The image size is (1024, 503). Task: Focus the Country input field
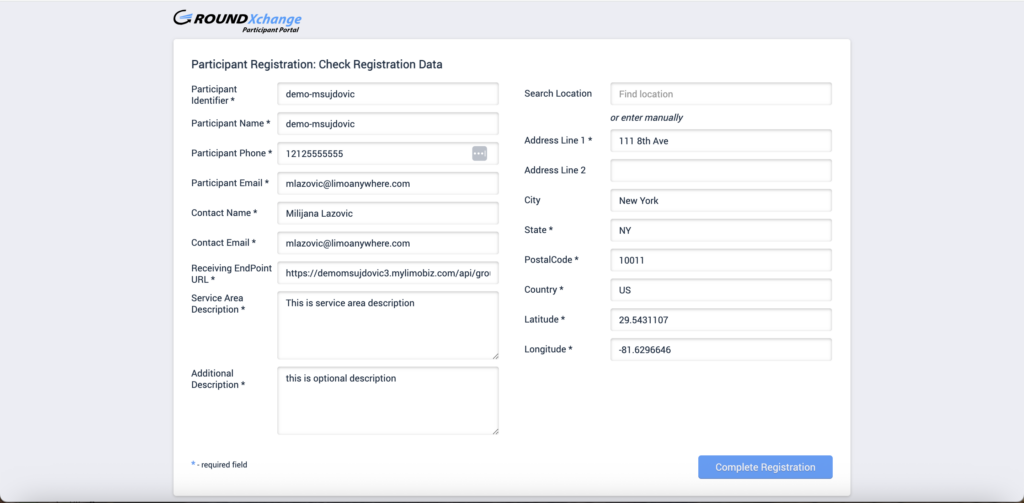[x=720, y=290]
